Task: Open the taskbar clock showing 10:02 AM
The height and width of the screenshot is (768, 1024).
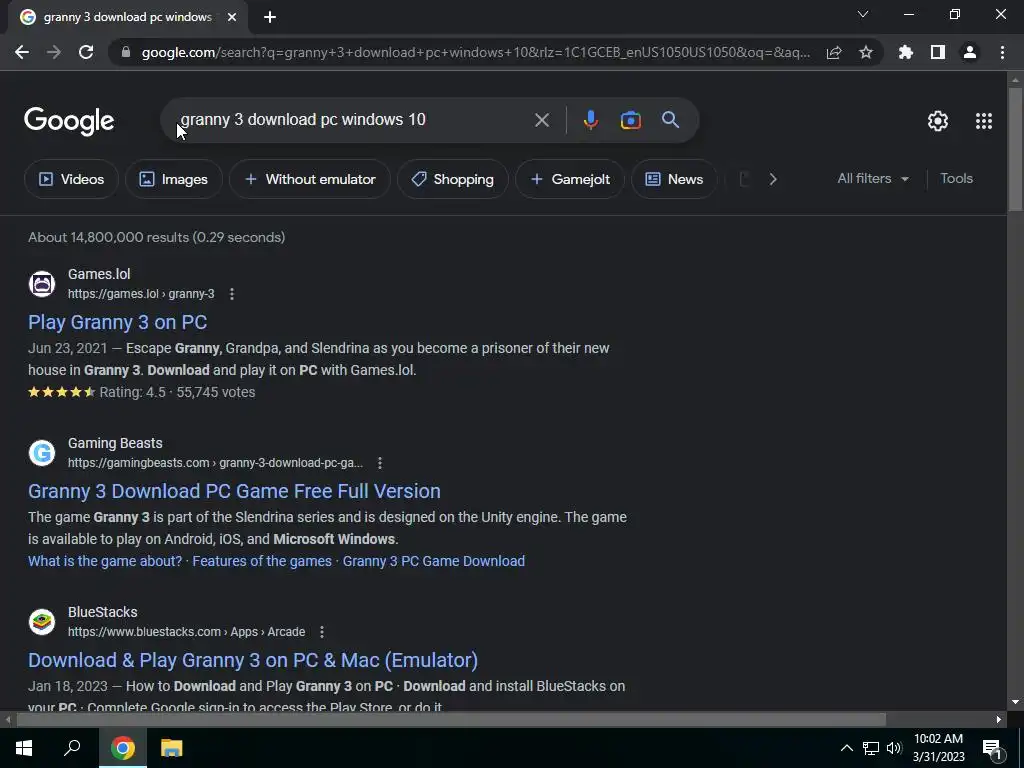Action: pos(938,748)
